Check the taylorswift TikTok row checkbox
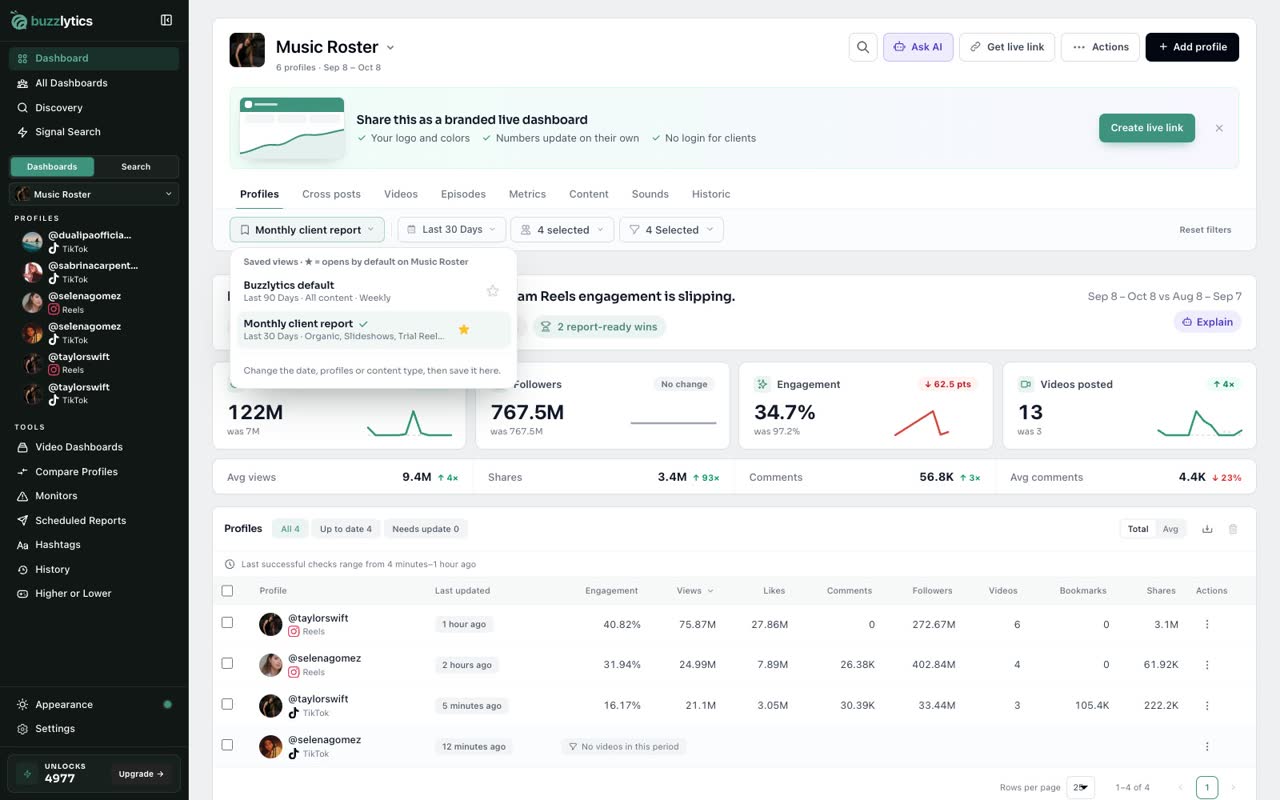 [227, 704]
